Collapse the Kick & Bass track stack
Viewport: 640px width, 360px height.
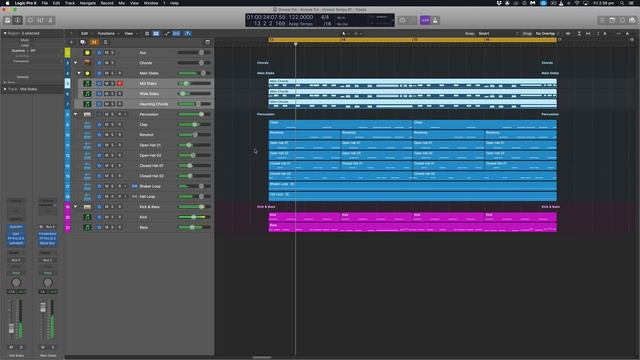76,207
